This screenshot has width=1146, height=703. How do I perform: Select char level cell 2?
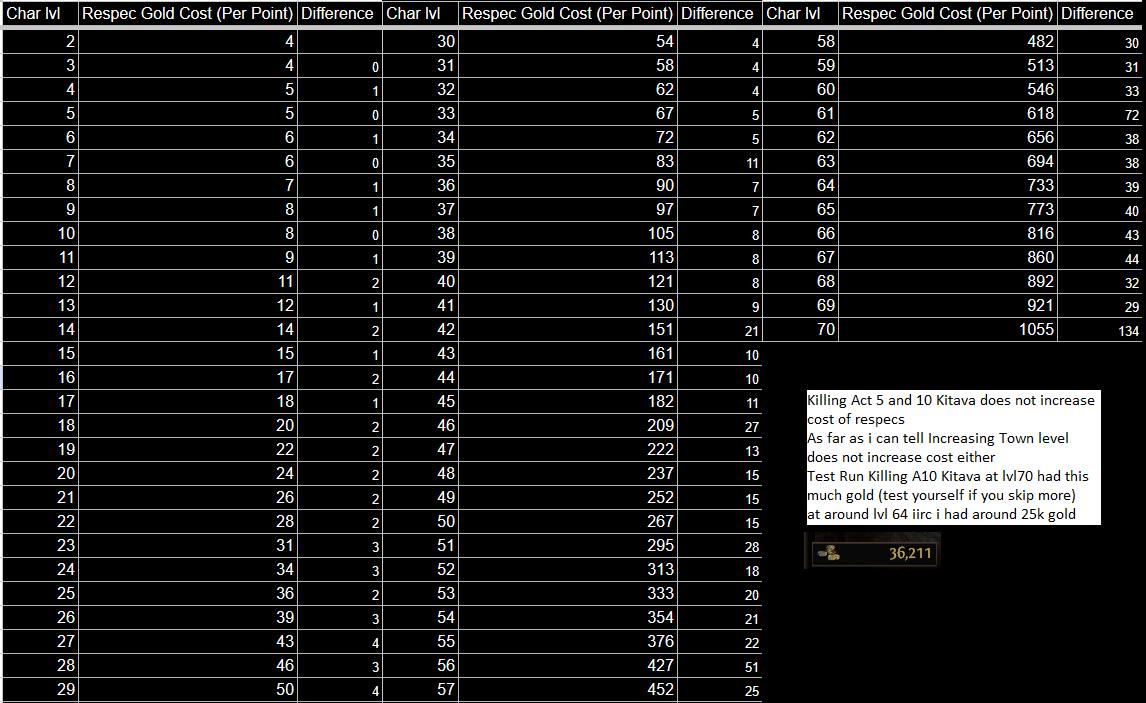40,42
